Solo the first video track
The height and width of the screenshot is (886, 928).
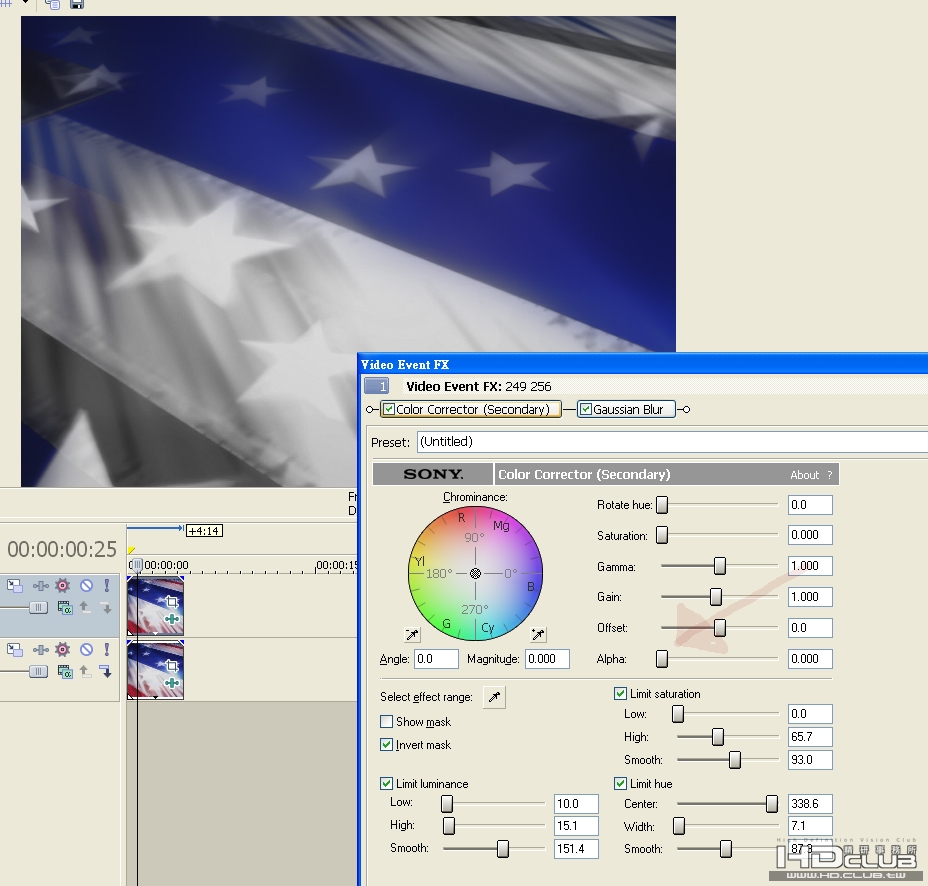(x=107, y=586)
